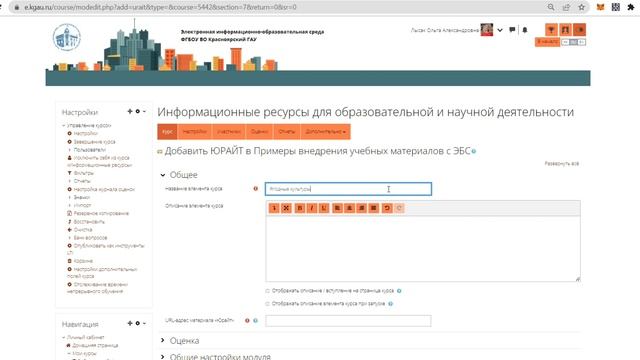The width and height of the screenshot is (640, 360).
Task: Open Фильтры in settings tree
Action: click(83, 173)
